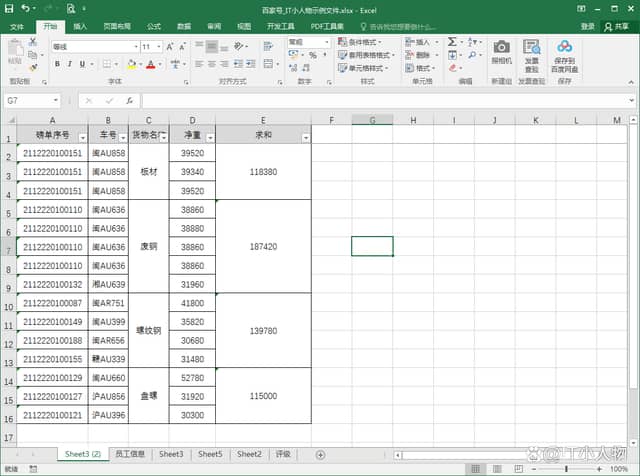Click the AutoSum sigma icon
This screenshot has height=476, width=640.
453,42
